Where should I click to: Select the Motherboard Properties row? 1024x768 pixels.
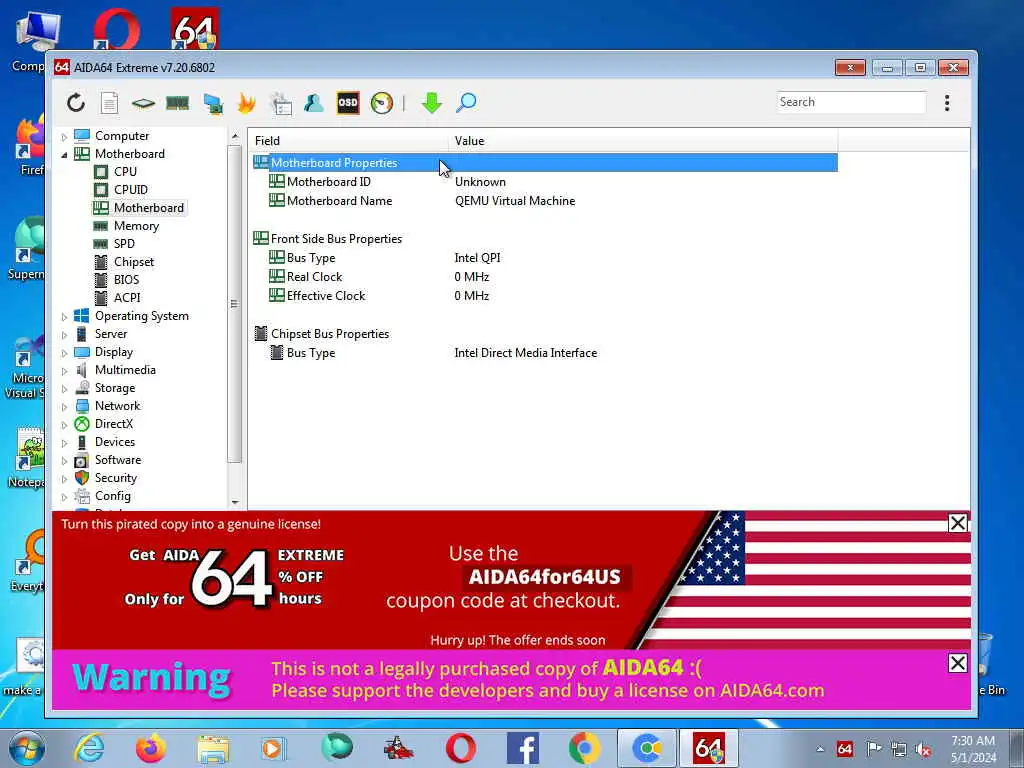[x=545, y=163]
